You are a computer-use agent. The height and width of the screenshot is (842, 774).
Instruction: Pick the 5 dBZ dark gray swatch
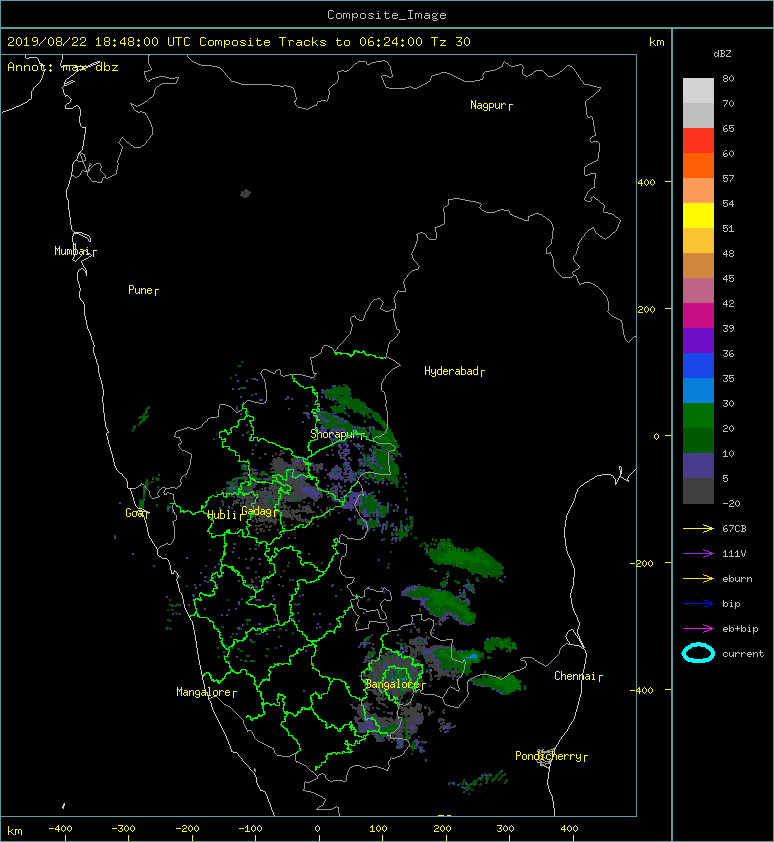point(698,490)
